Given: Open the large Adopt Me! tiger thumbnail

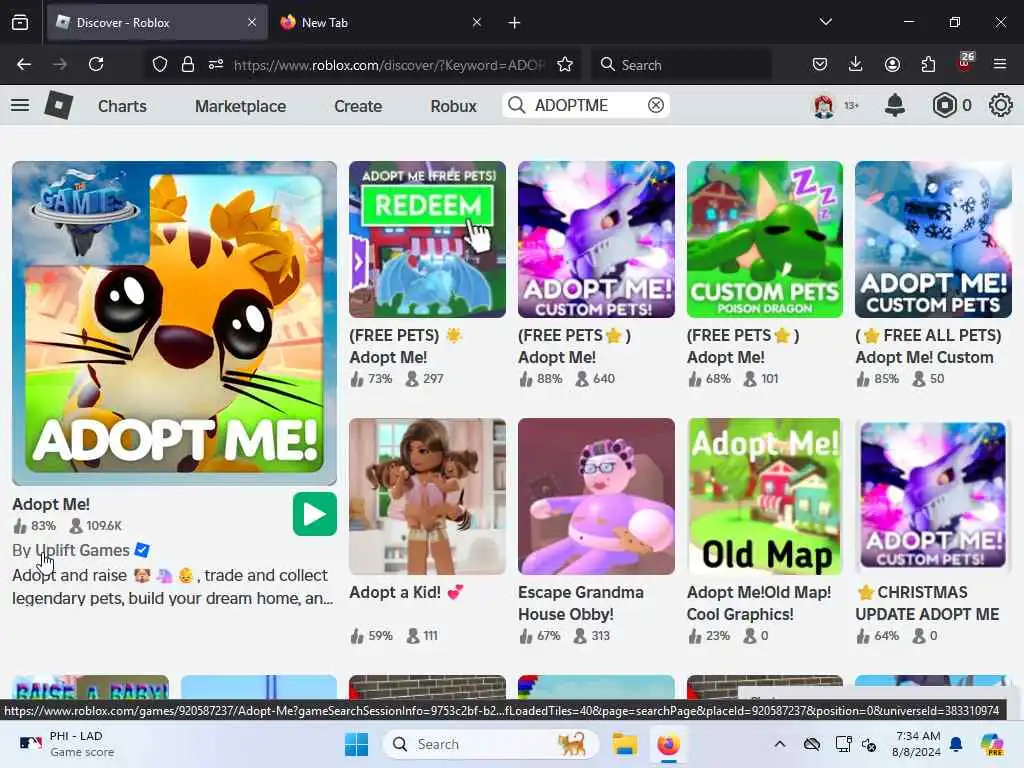Looking at the screenshot, I should pos(174,323).
